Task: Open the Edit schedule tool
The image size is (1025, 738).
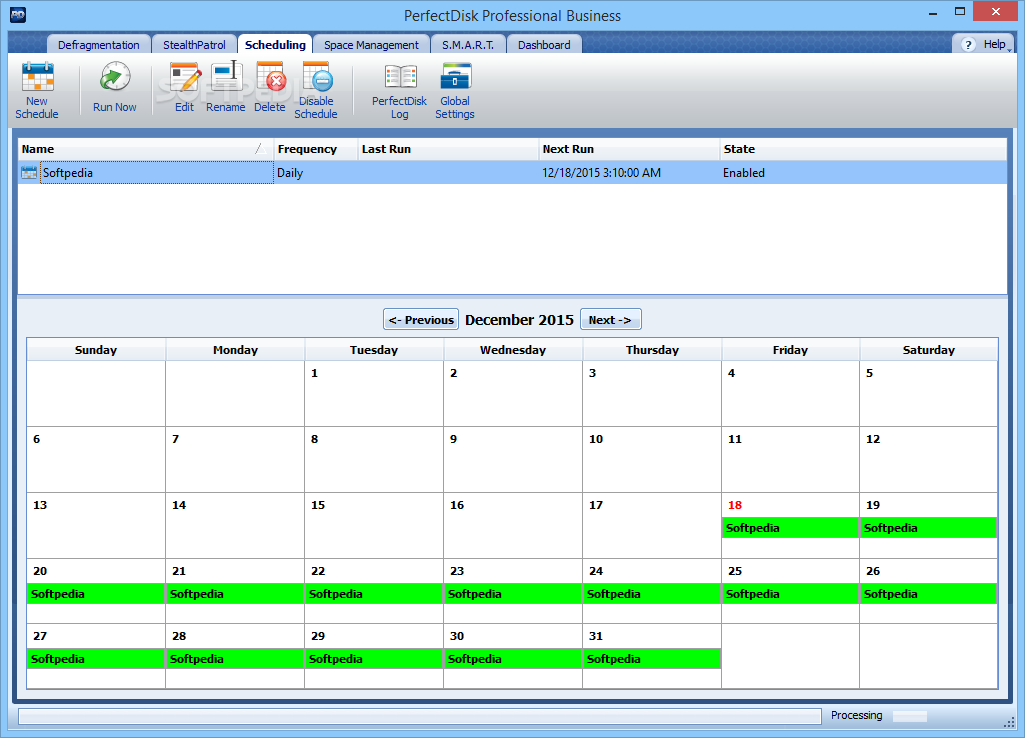Action: click(185, 87)
